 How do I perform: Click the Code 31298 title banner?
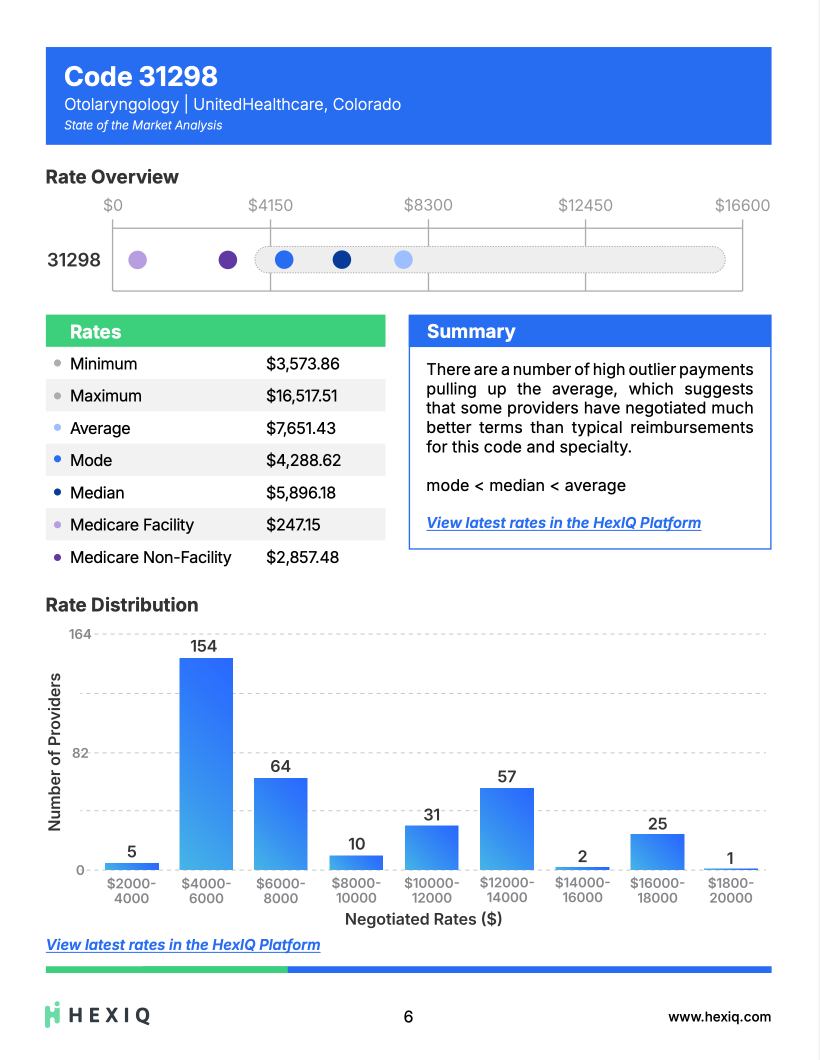[x=408, y=97]
